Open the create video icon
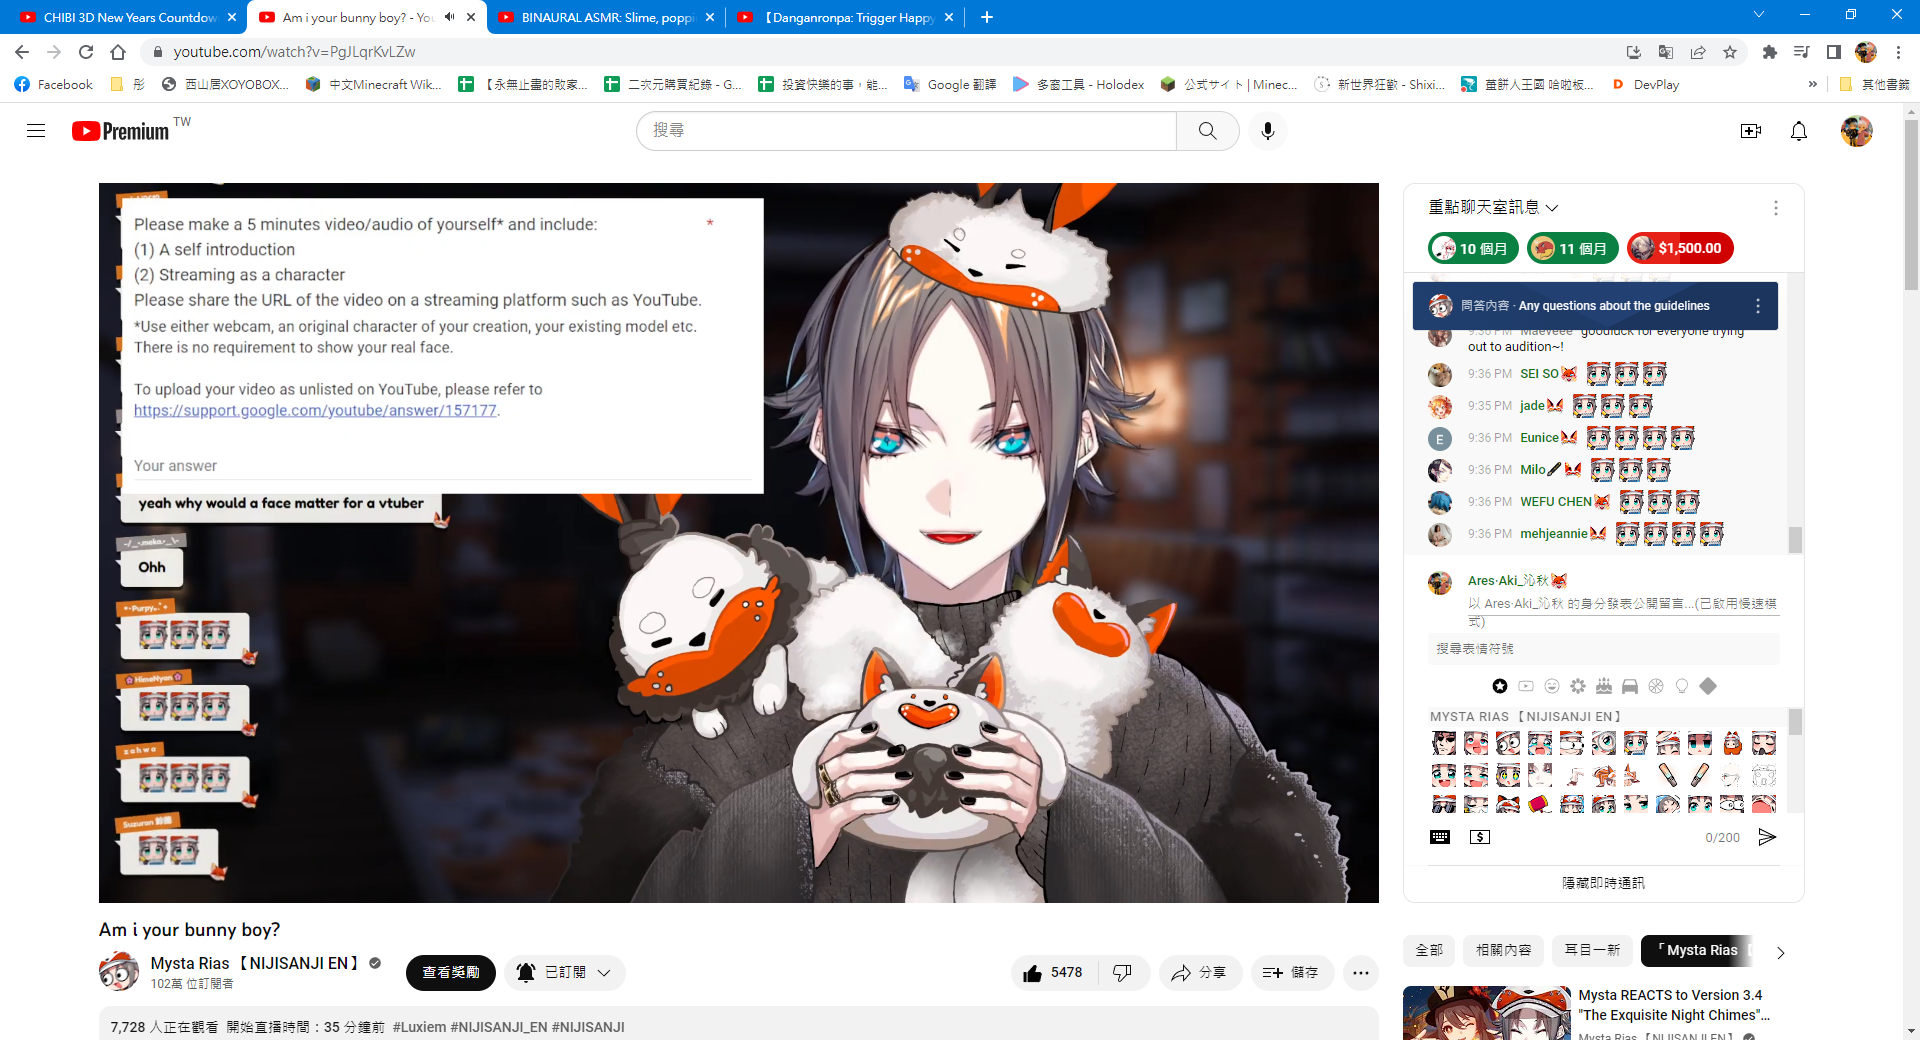This screenshot has width=1920, height=1040. (x=1751, y=131)
